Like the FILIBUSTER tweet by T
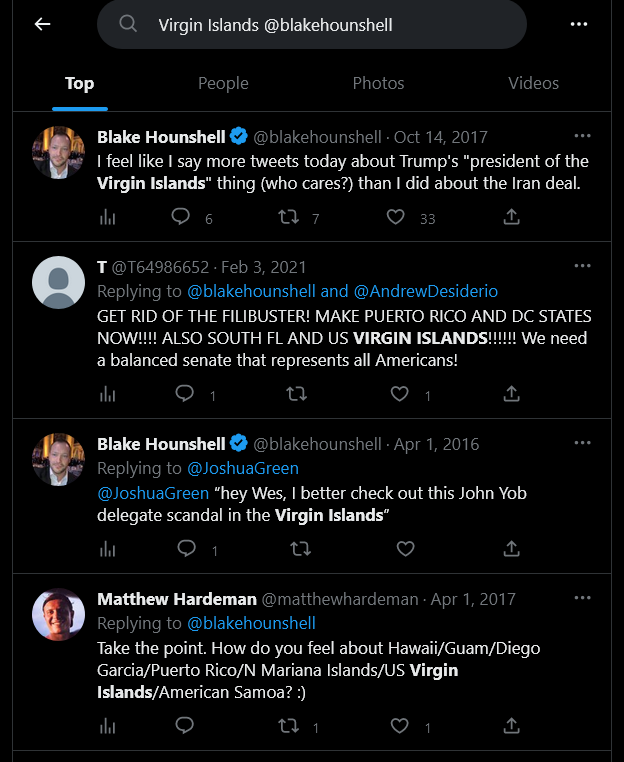624x762 pixels. coord(399,394)
